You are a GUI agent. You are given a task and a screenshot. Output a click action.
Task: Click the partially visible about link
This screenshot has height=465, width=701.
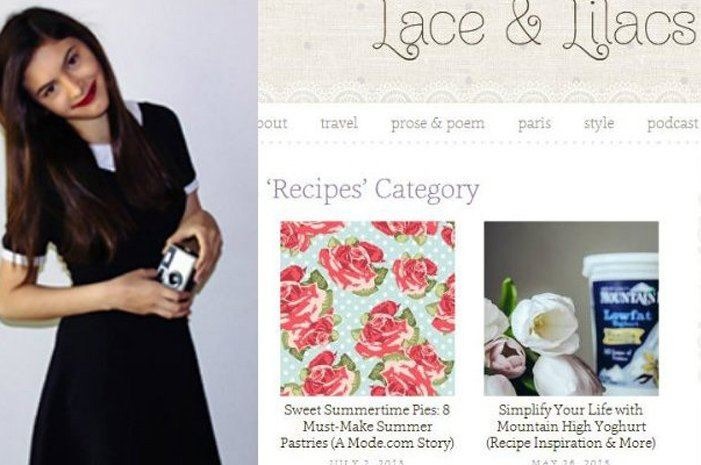[x=273, y=123]
